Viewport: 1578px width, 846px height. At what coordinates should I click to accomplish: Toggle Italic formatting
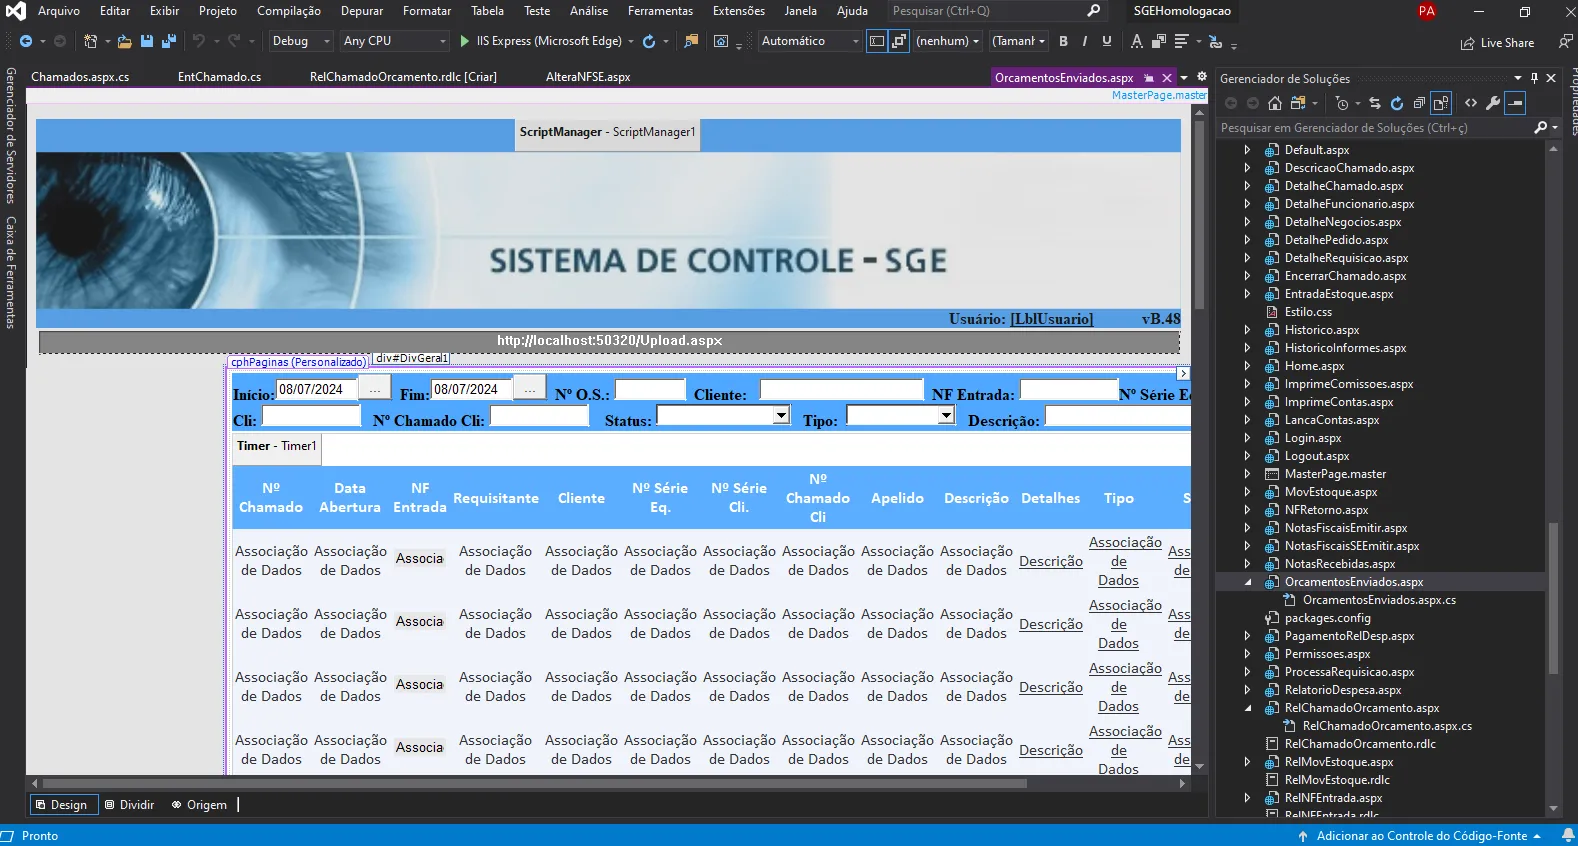coord(1085,41)
